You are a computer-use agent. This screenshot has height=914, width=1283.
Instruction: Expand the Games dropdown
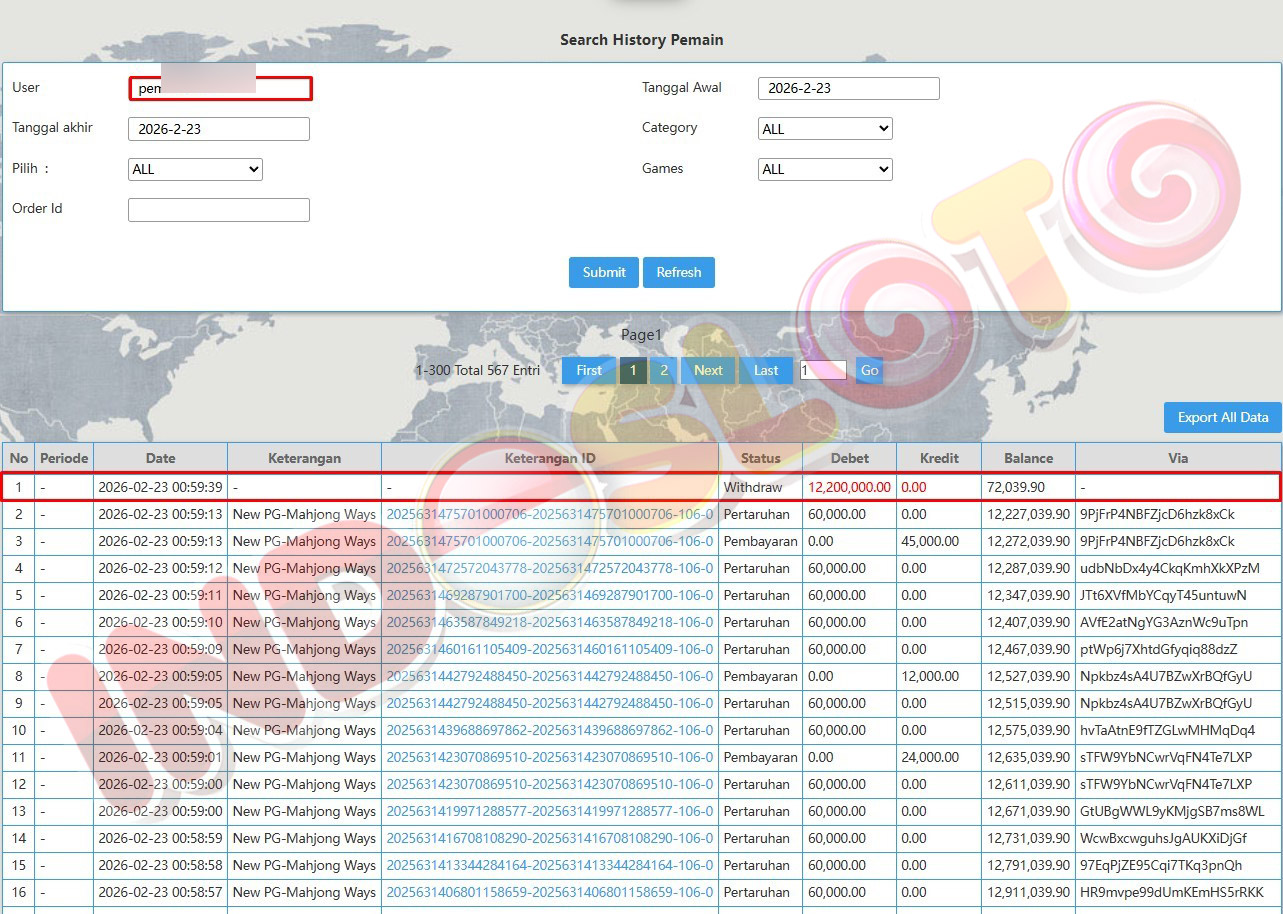point(825,169)
